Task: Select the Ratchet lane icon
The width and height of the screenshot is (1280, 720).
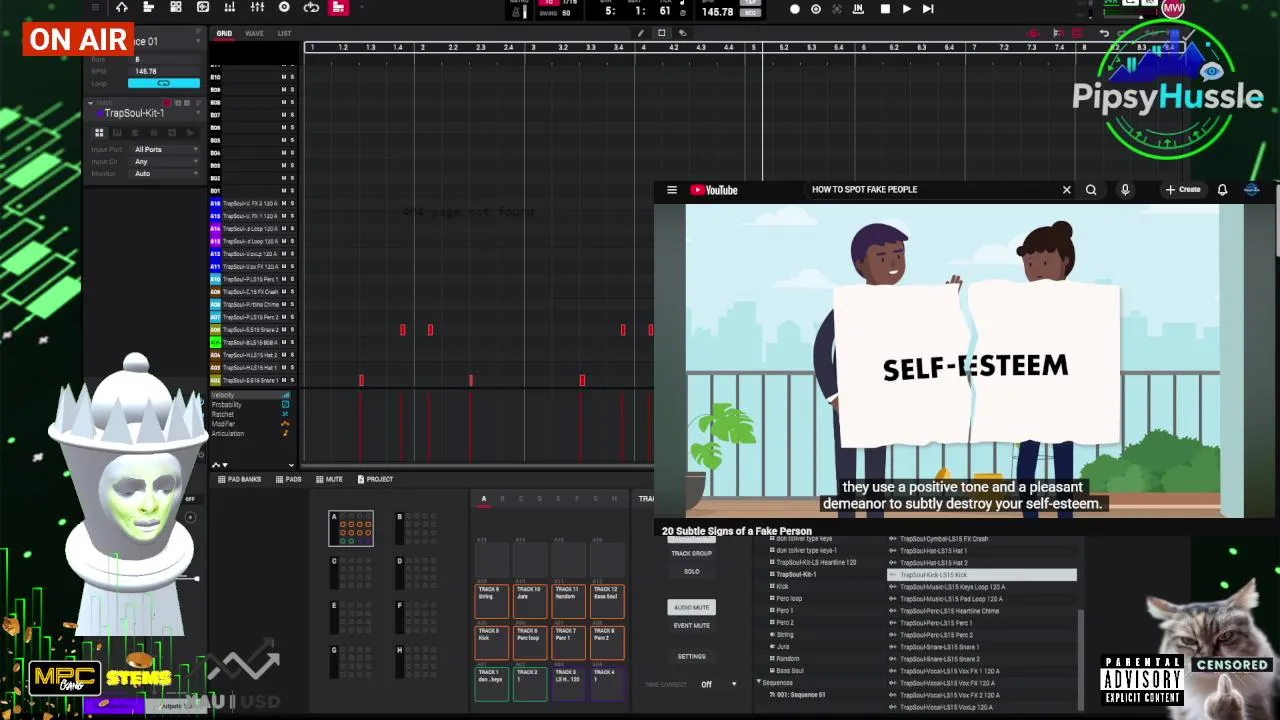Action: 285,414
